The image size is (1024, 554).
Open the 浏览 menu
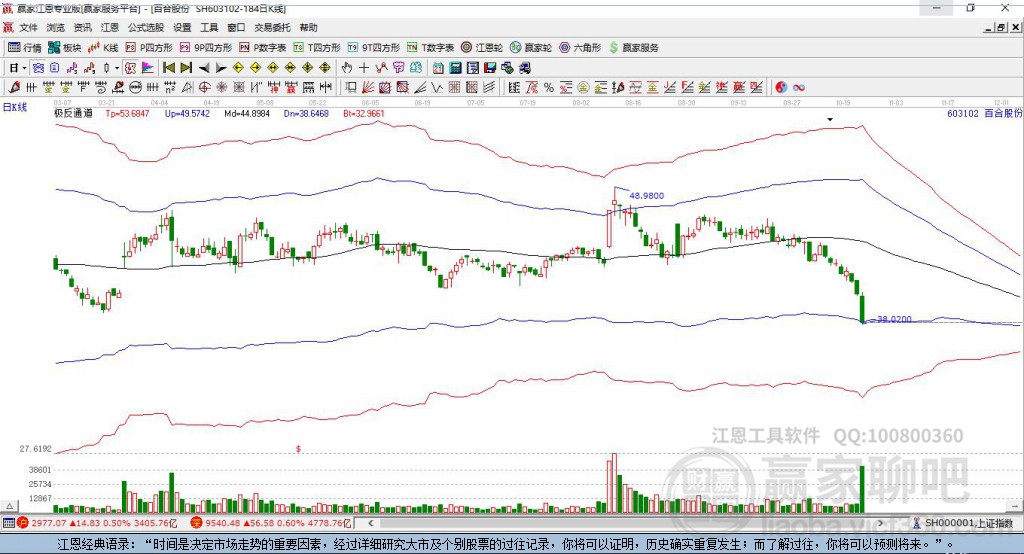tap(56, 27)
